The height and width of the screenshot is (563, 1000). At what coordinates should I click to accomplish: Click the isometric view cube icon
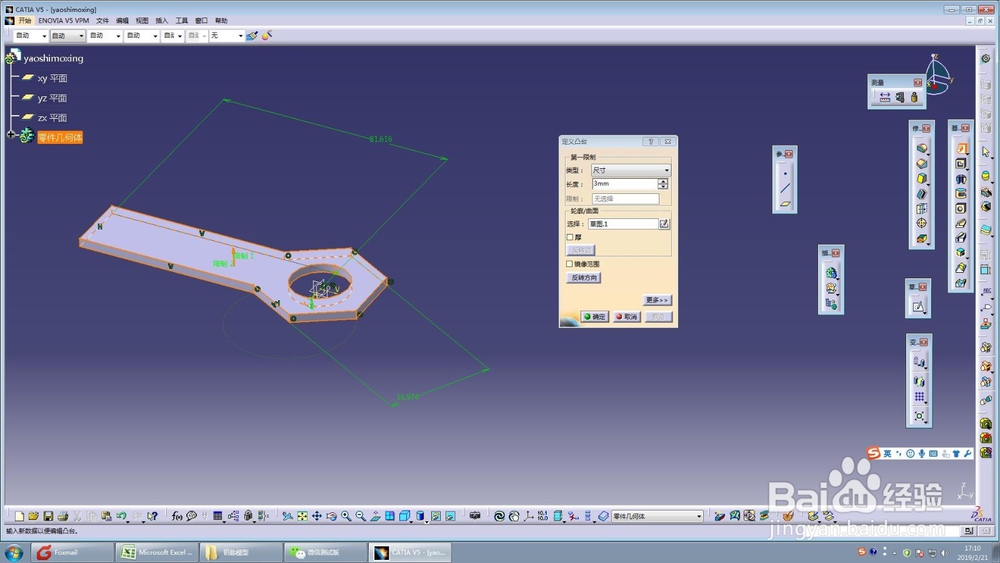pos(405,516)
